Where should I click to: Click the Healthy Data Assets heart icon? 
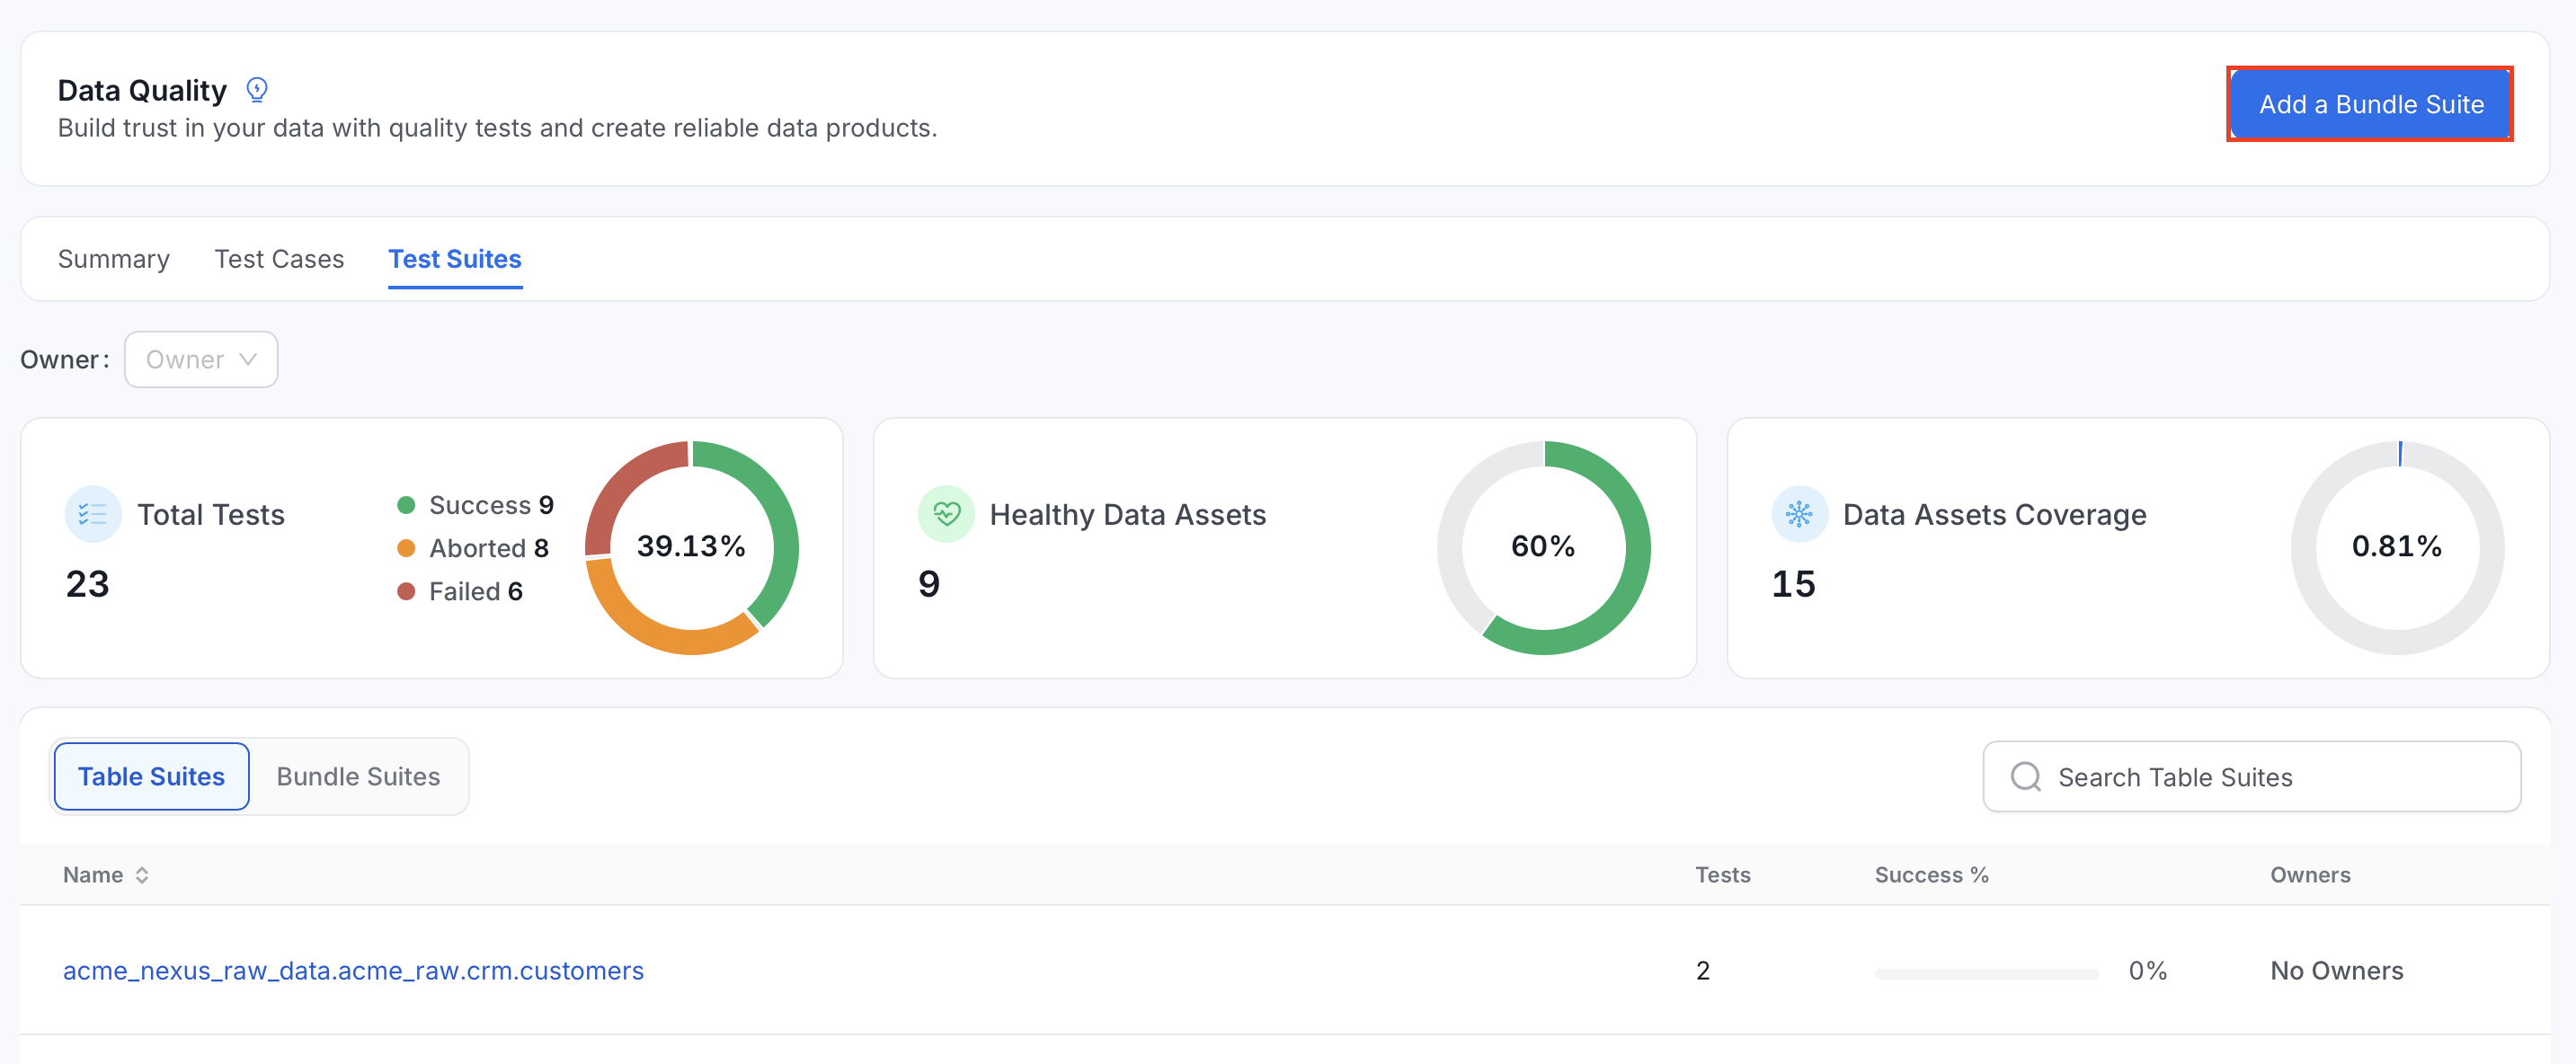pyautogui.click(x=946, y=514)
